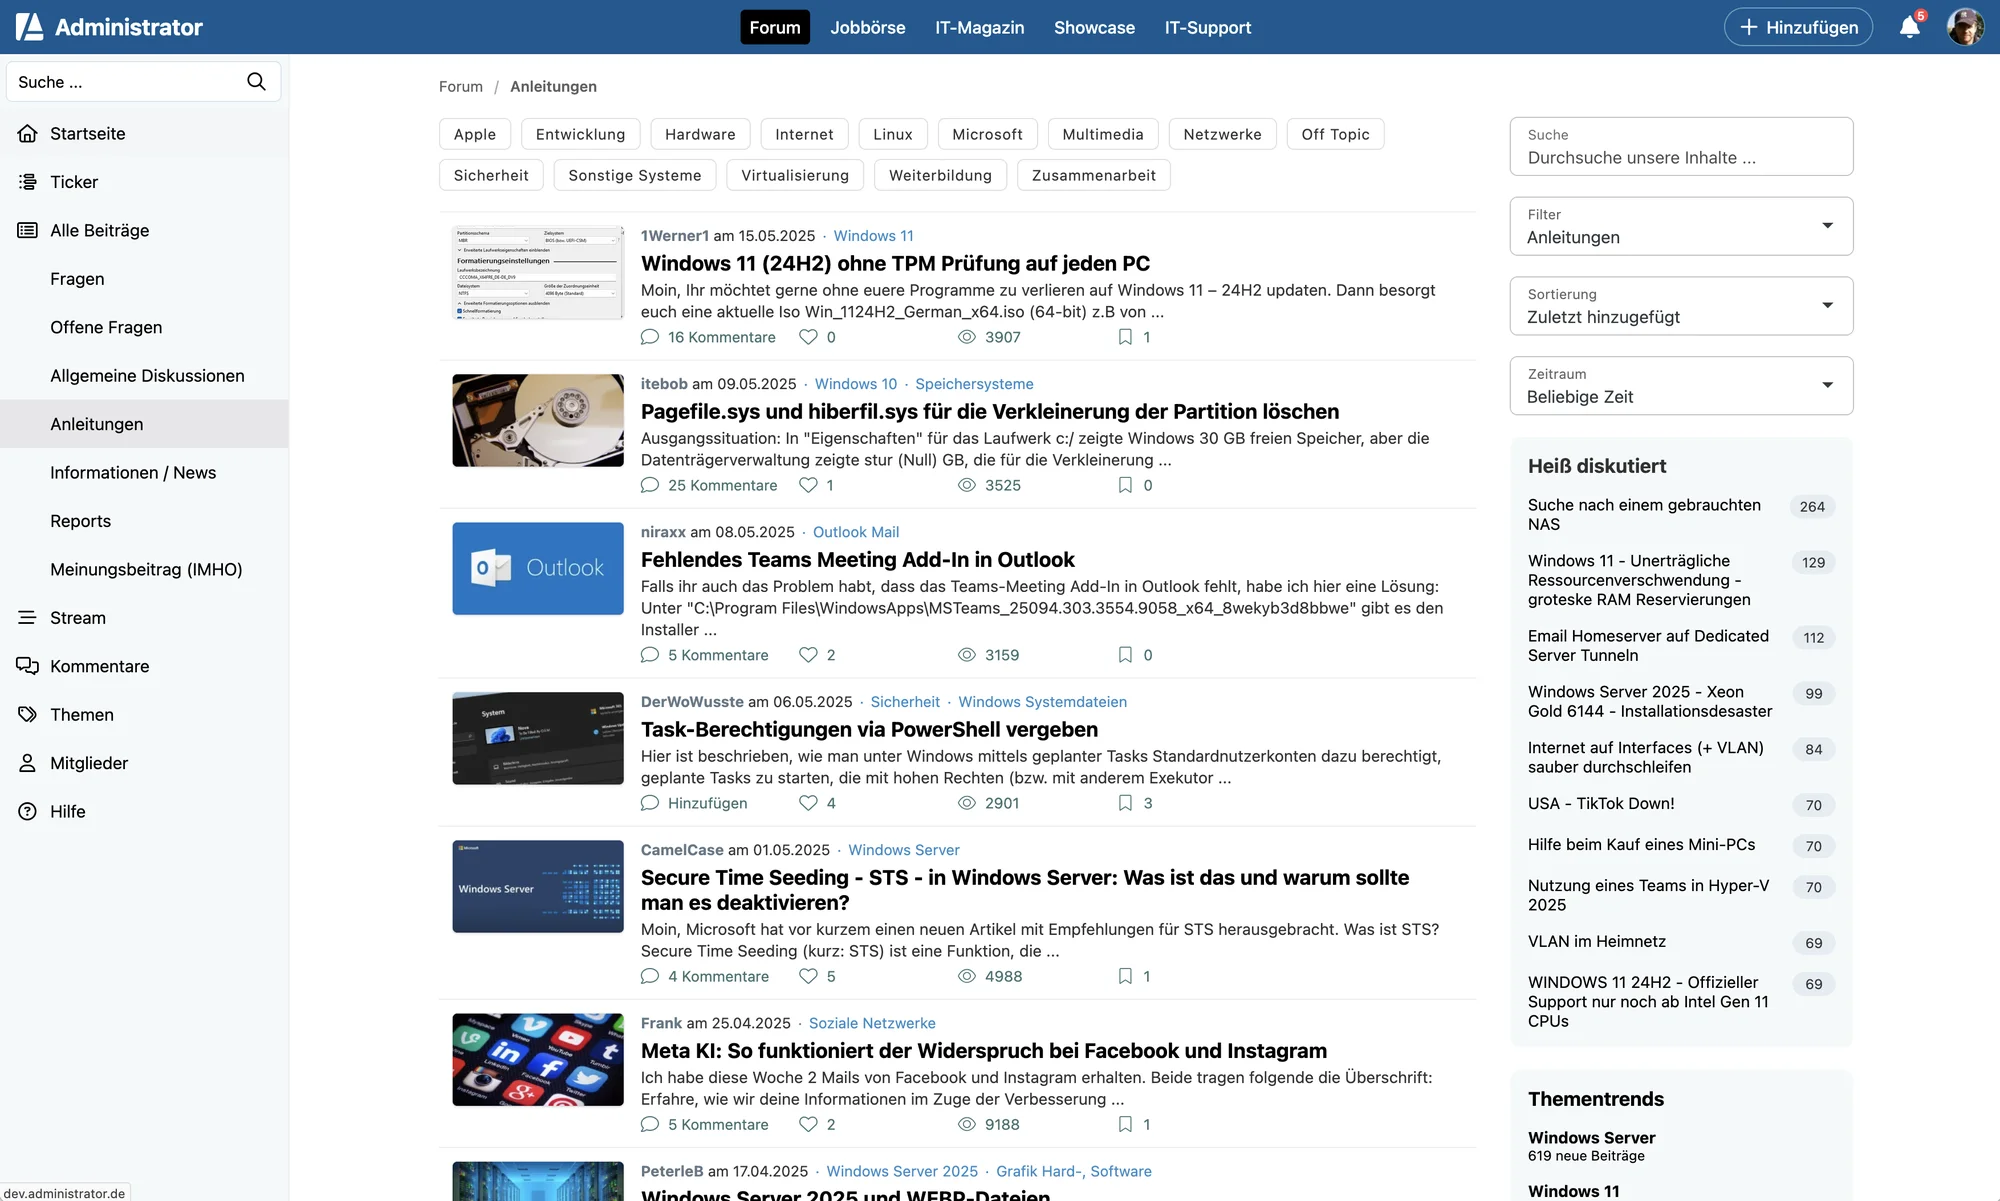This screenshot has height=1201, width=2000.
Task: Bookmark the Fehlendes Teams Meeting Add-In post
Action: 1125,655
